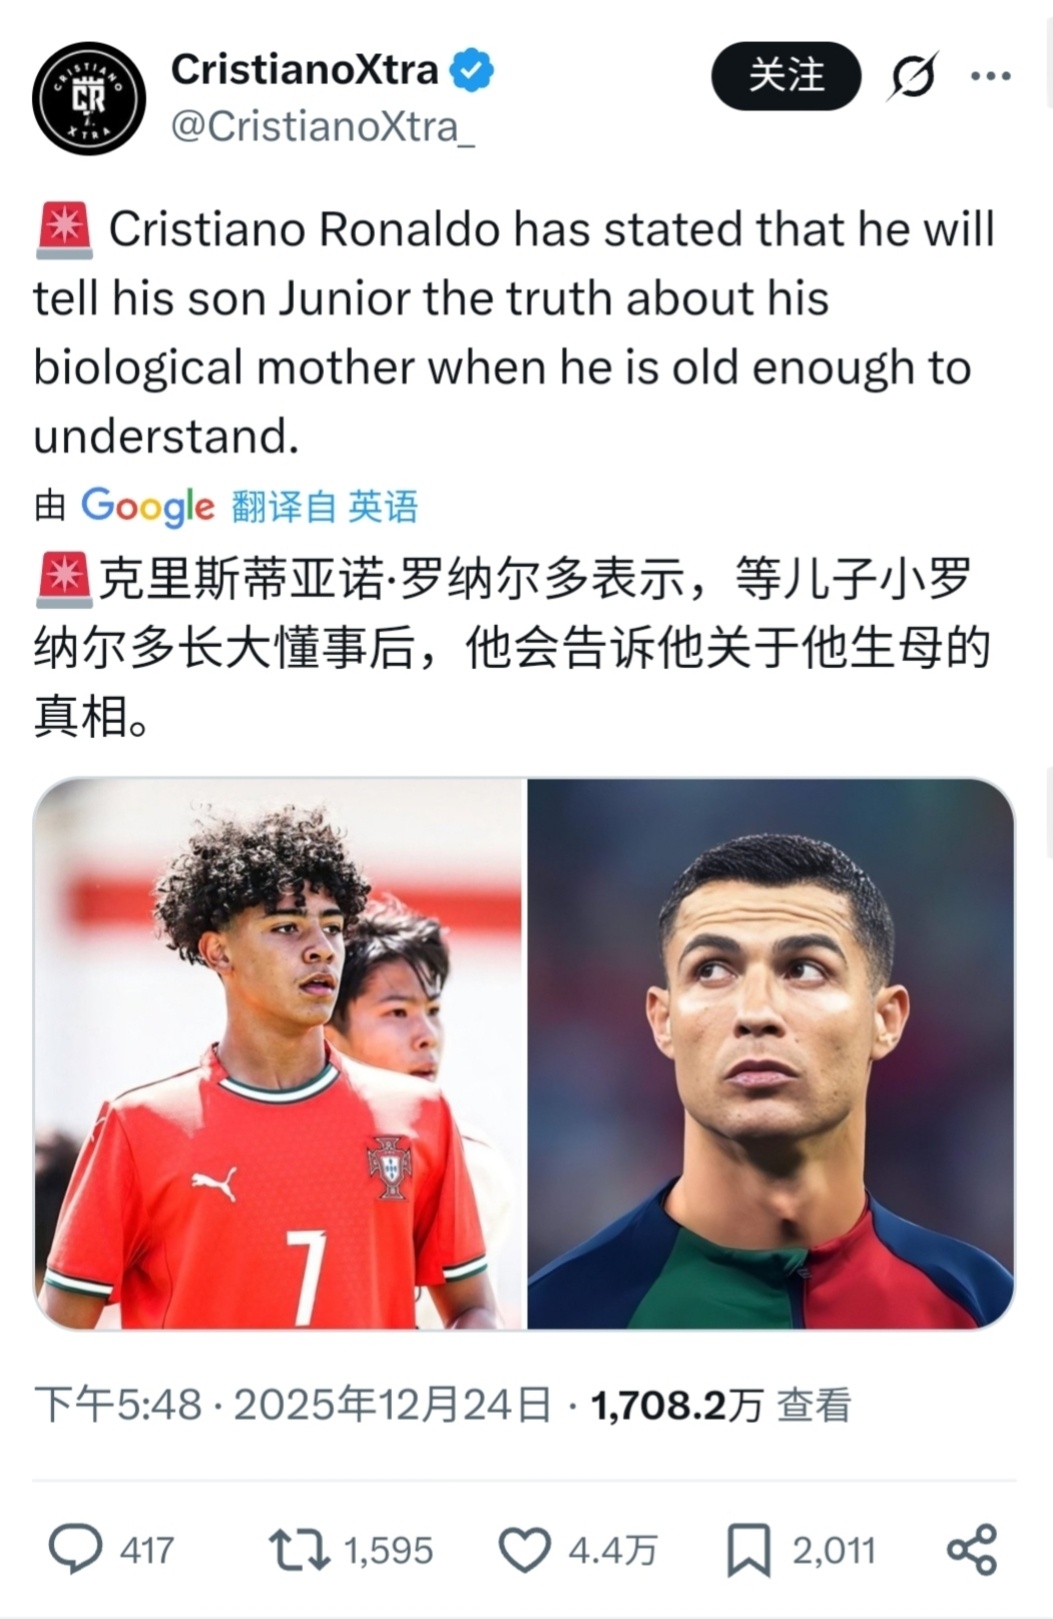The width and height of the screenshot is (1053, 1619).
Task: Click the Google translation logo
Action: pos(148,507)
